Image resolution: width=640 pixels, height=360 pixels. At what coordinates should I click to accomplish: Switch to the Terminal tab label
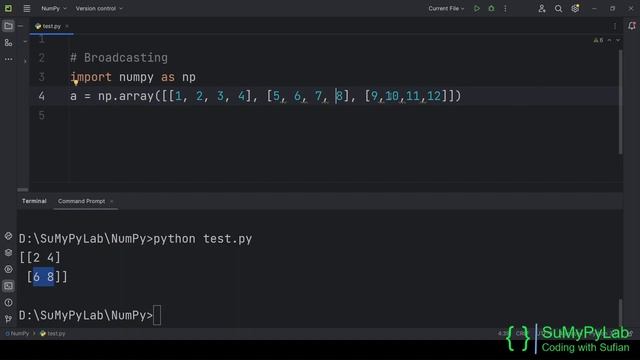(34, 201)
